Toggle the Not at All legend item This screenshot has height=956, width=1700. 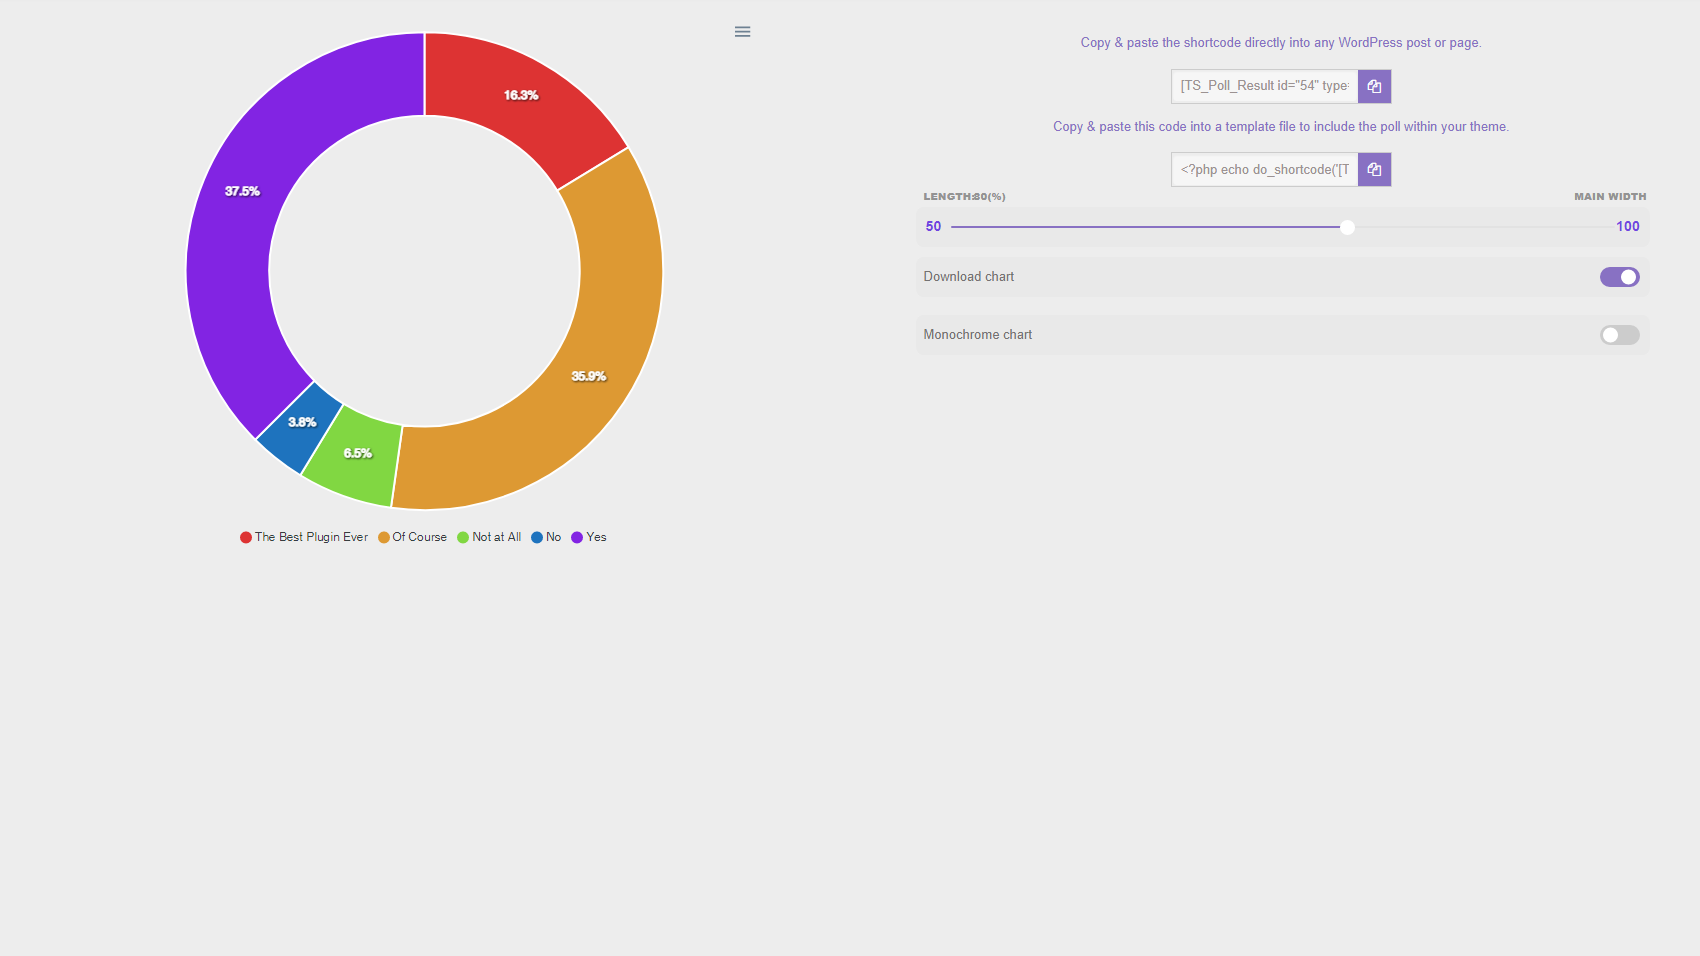click(489, 537)
